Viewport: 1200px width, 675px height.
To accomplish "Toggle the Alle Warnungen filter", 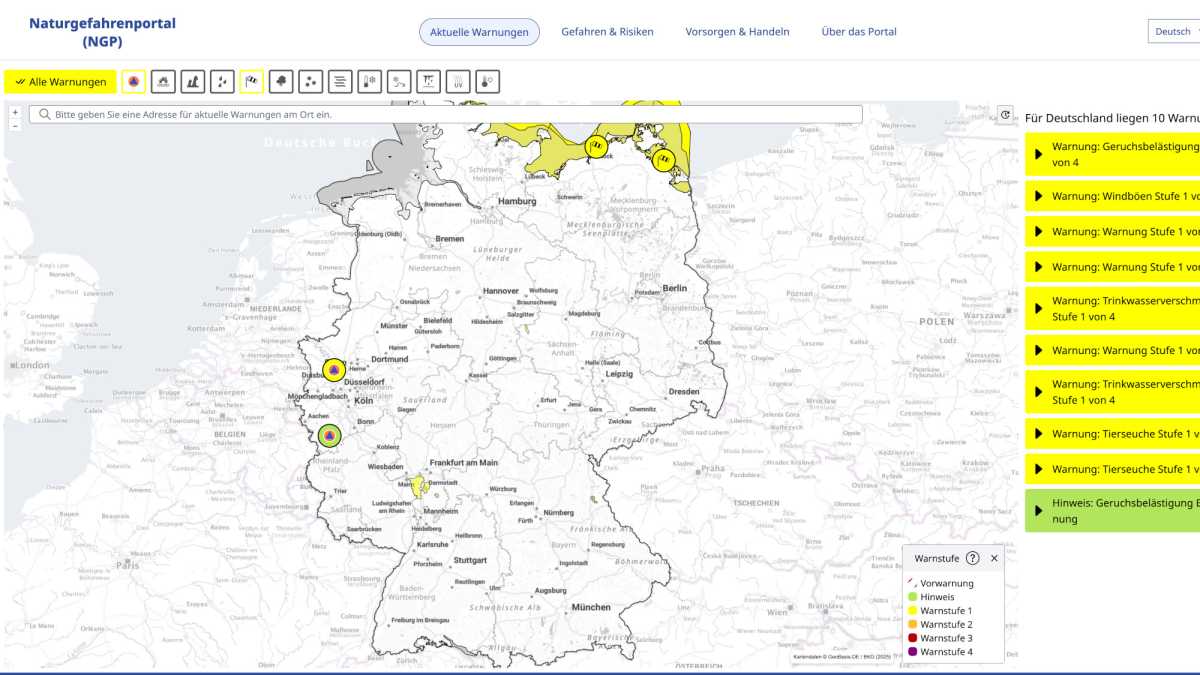I will tap(60, 81).
